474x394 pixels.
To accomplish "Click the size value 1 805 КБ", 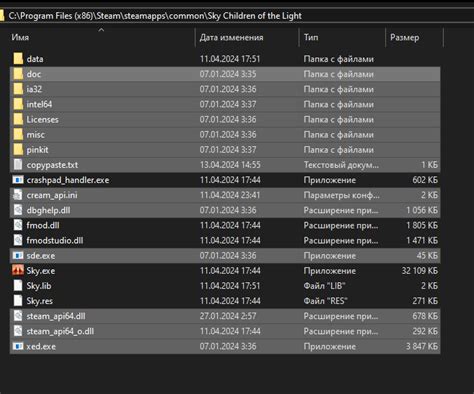I will point(422,225).
